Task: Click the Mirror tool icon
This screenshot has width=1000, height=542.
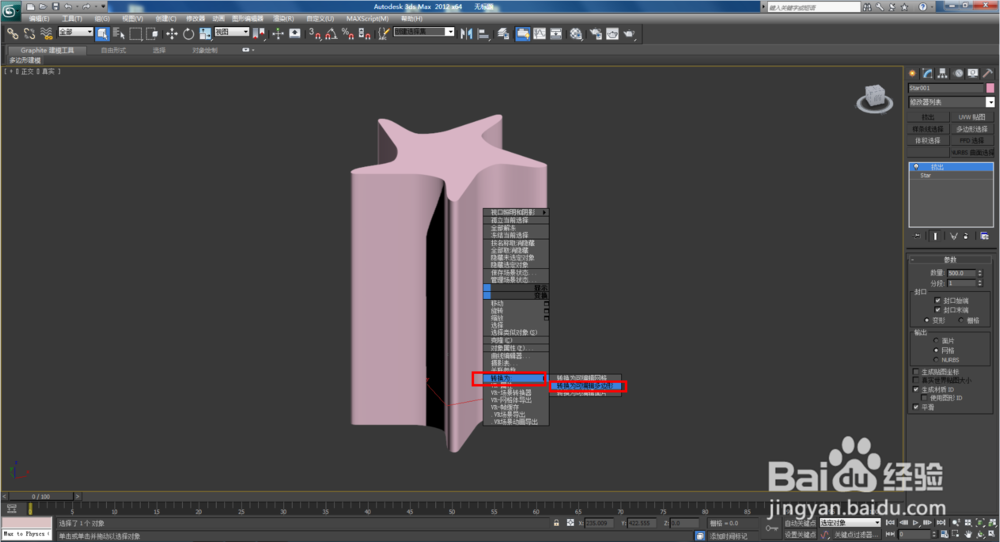Action: [x=467, y=34]
